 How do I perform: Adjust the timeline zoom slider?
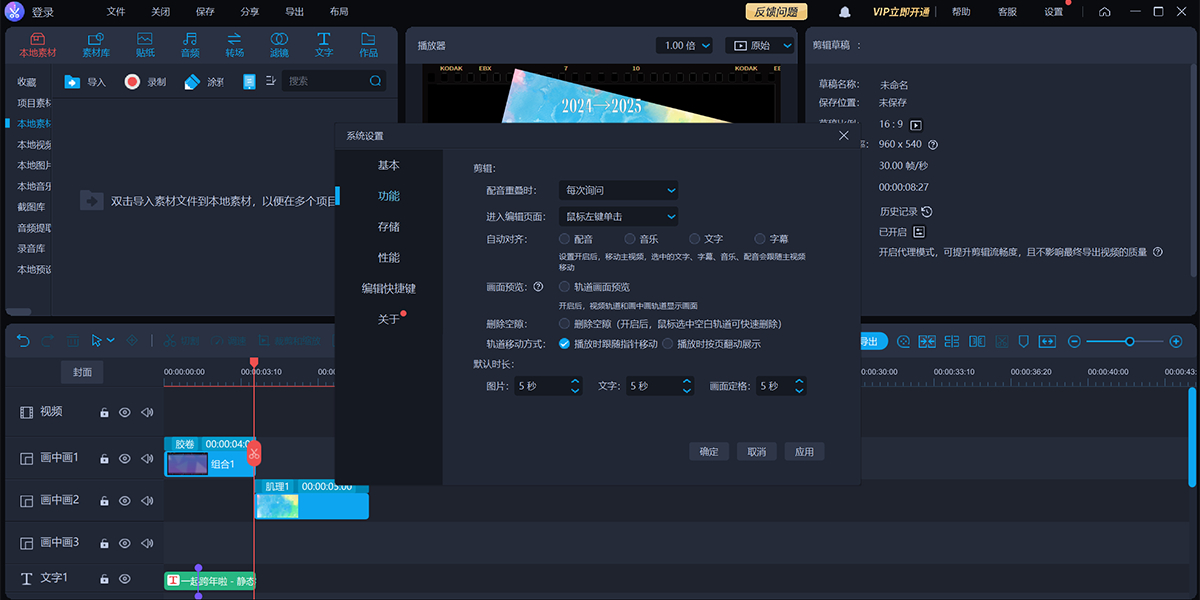coord(1129,341)
